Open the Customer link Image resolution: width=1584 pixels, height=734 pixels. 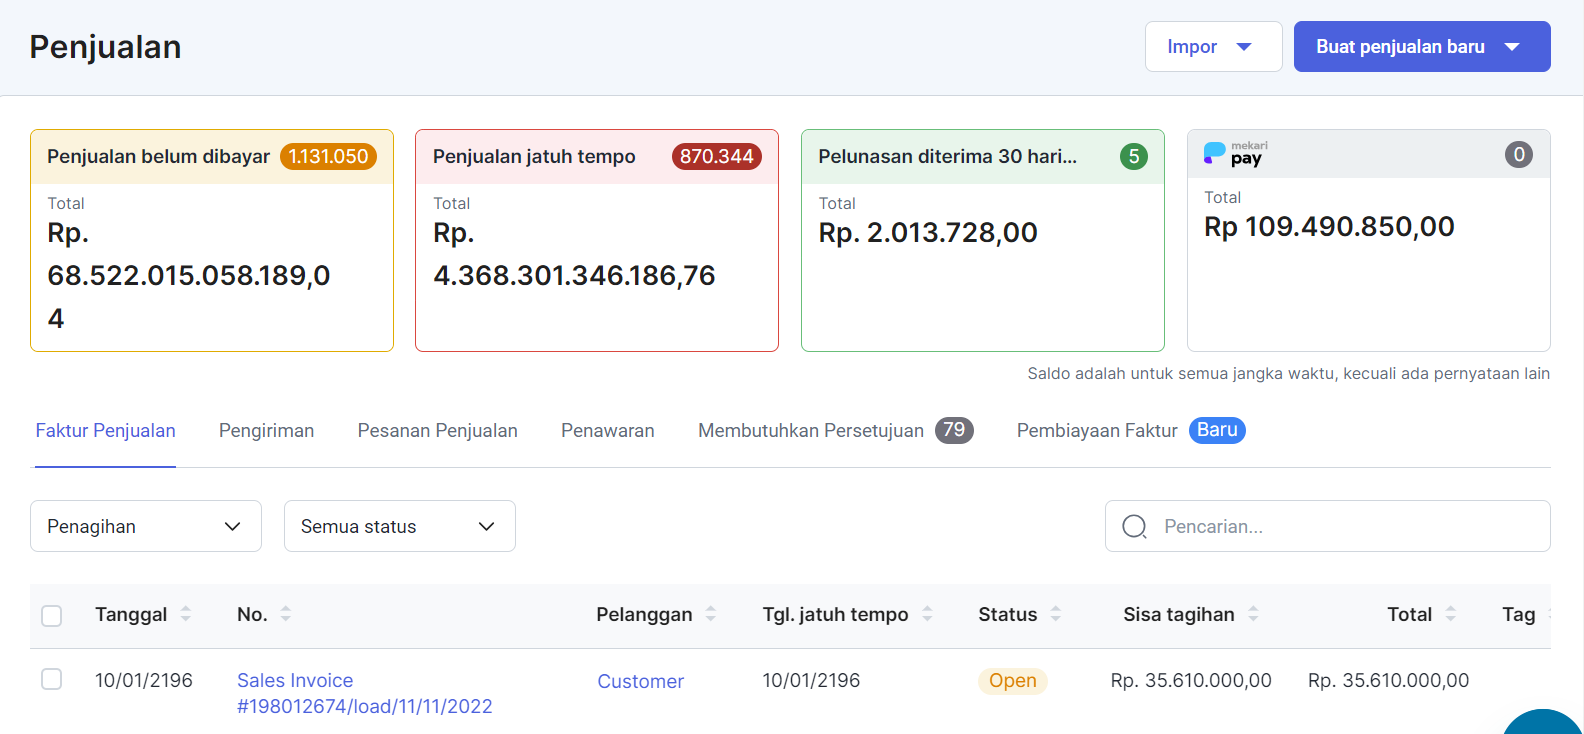pos(640,681)
